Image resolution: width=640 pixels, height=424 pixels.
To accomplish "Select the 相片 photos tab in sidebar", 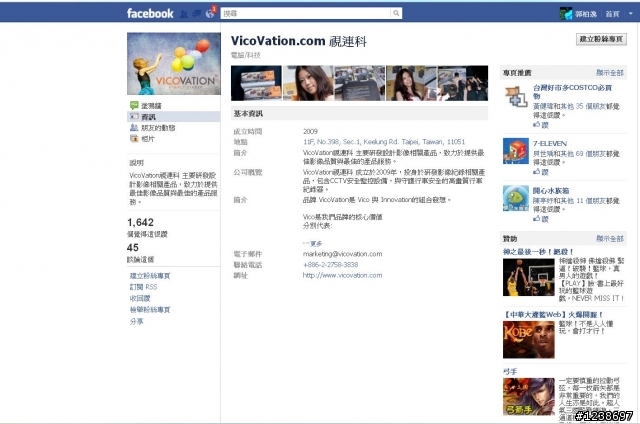I will tap(148, 139).
